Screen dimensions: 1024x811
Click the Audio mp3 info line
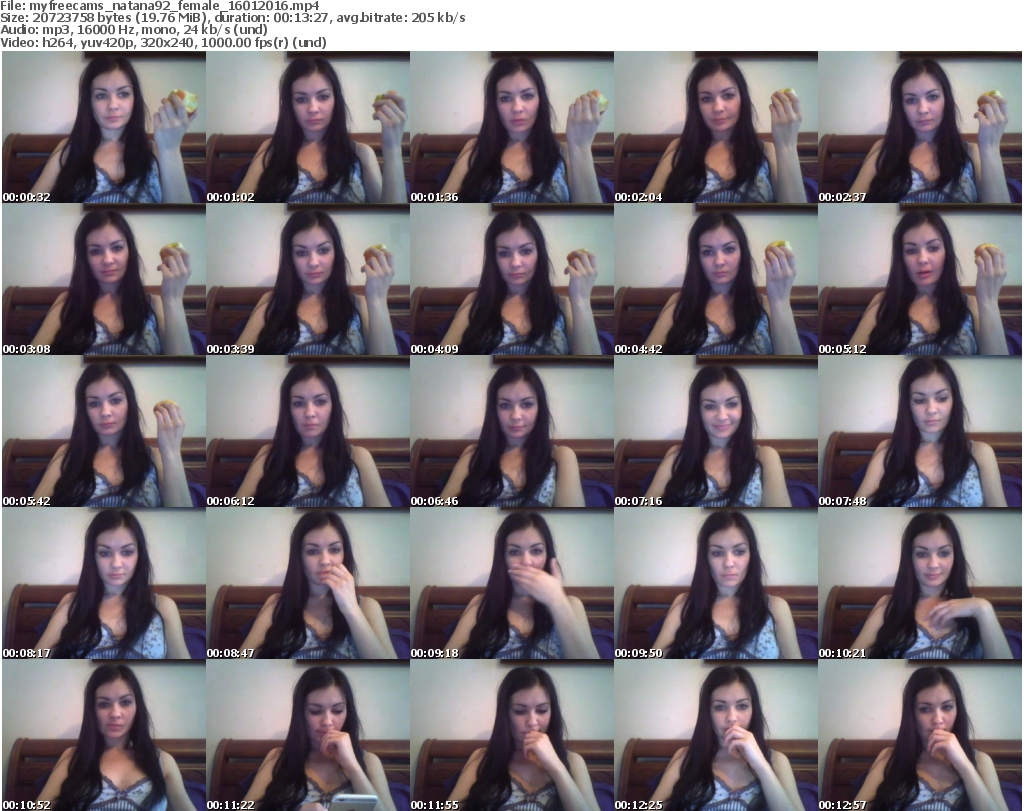134,30
